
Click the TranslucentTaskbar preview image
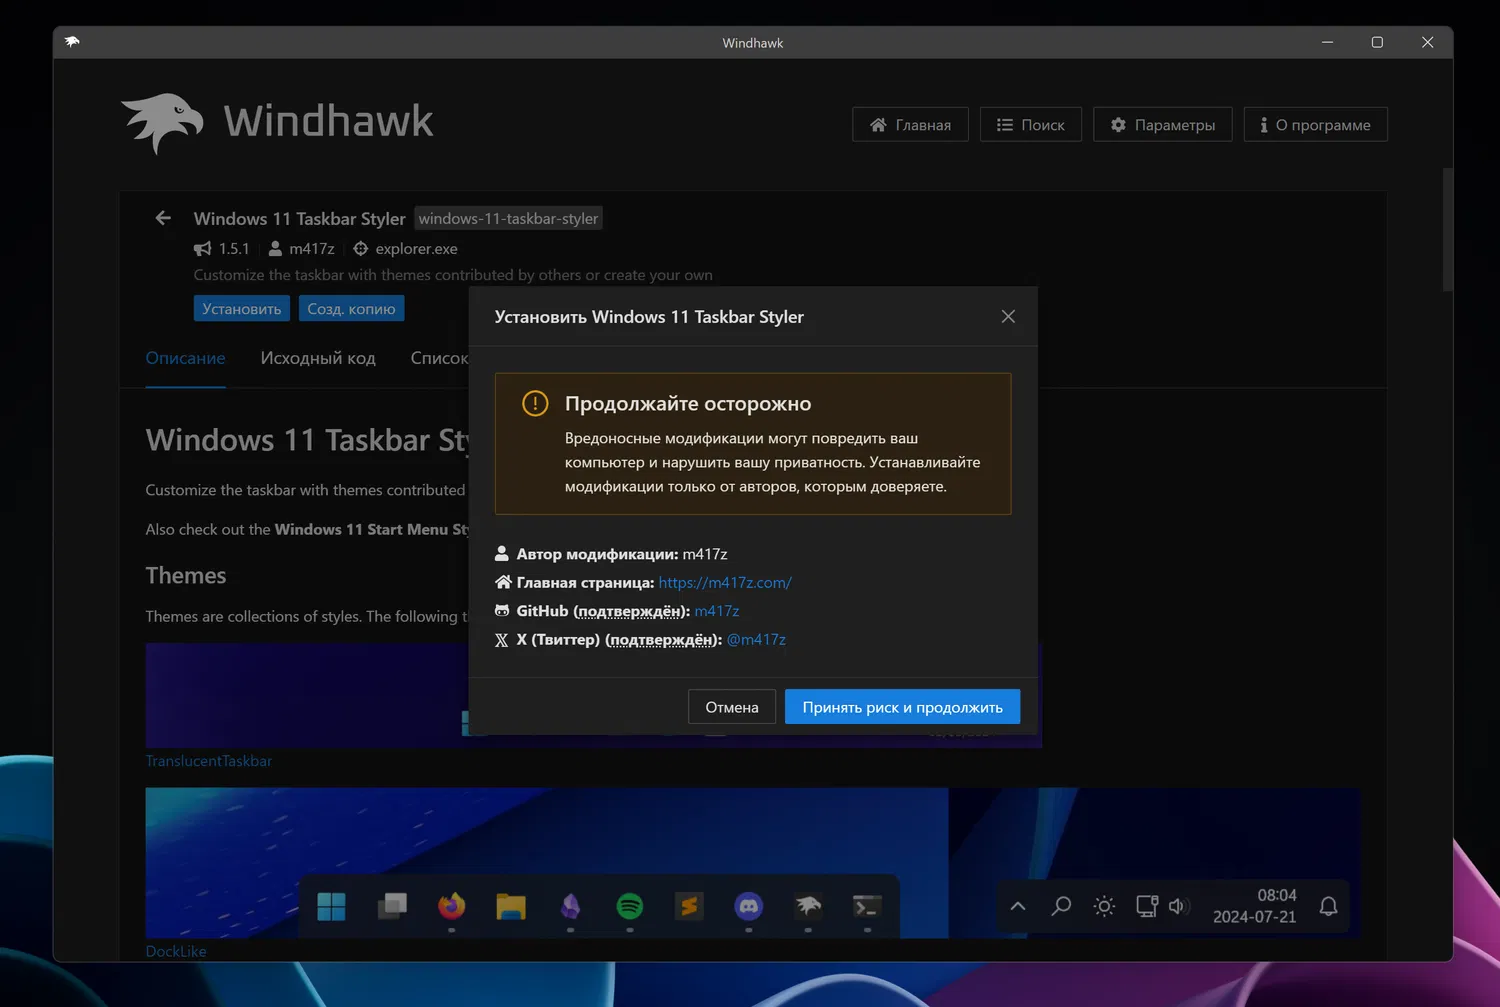click(307, 695)
